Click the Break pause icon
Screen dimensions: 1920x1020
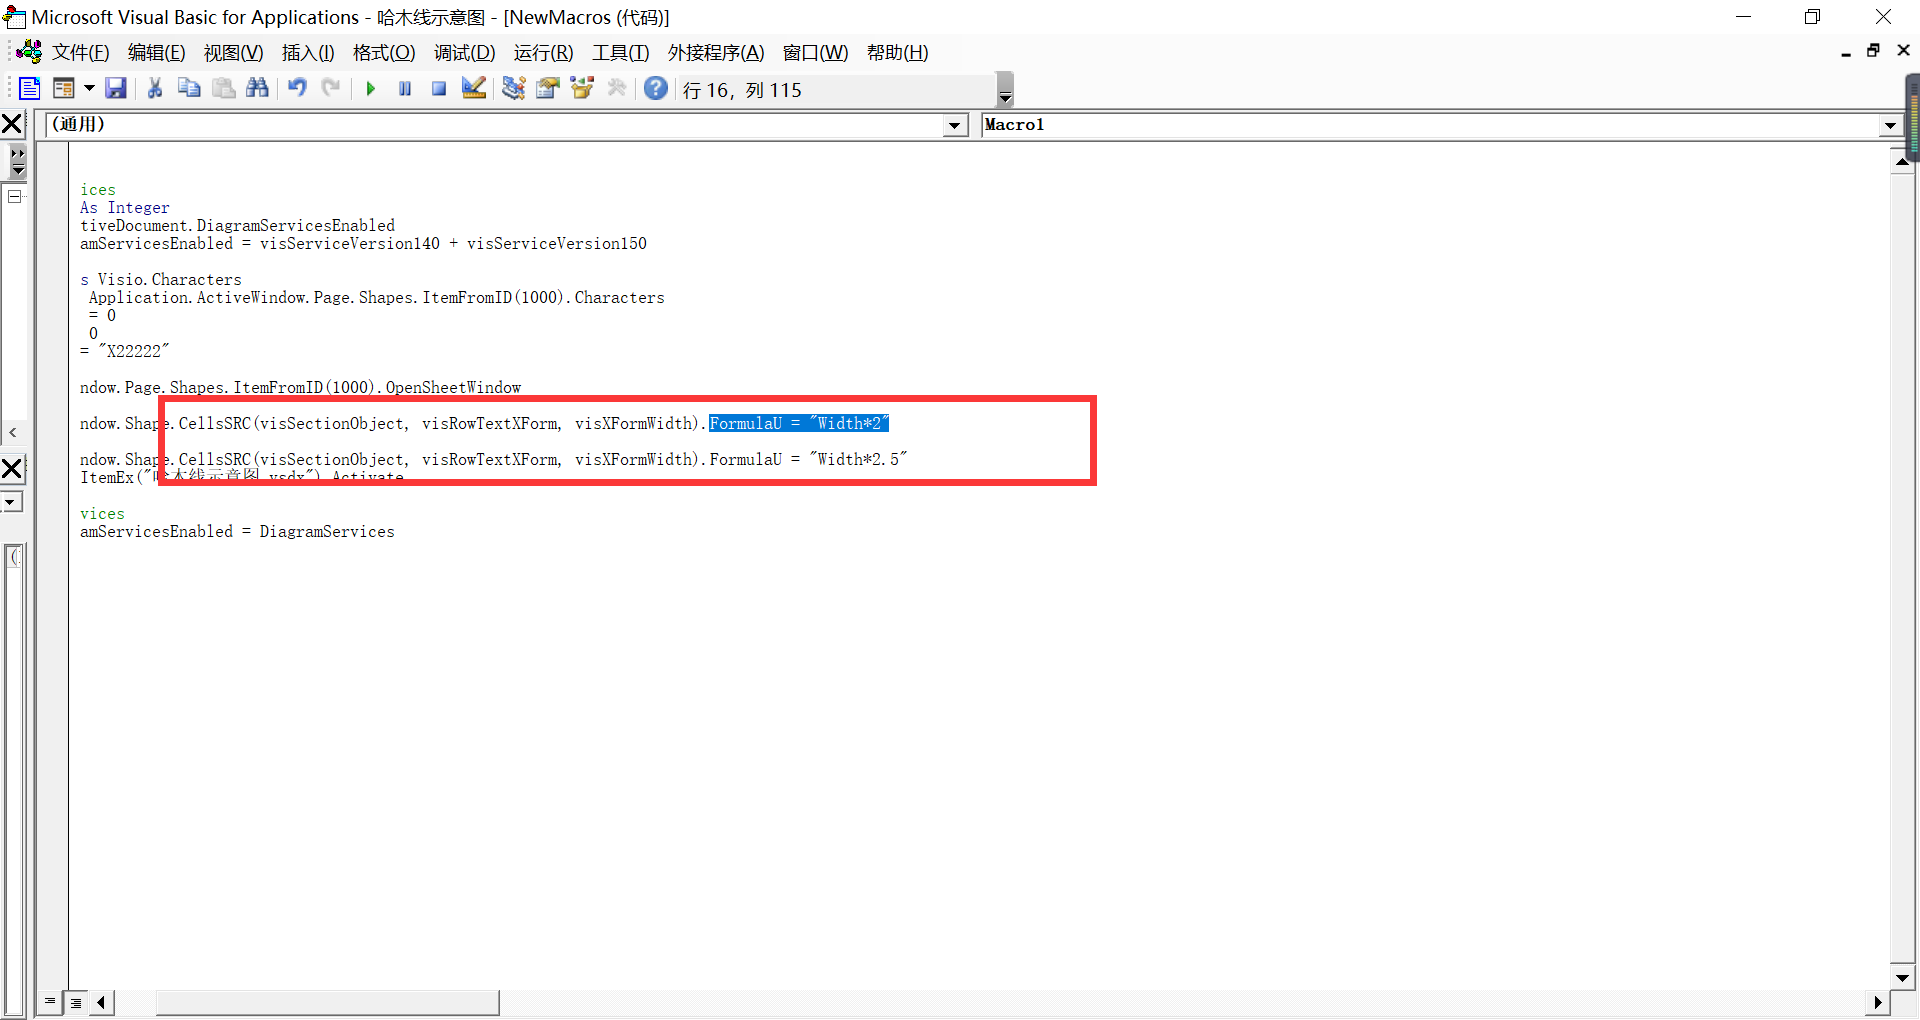click(x=405, y=89)
